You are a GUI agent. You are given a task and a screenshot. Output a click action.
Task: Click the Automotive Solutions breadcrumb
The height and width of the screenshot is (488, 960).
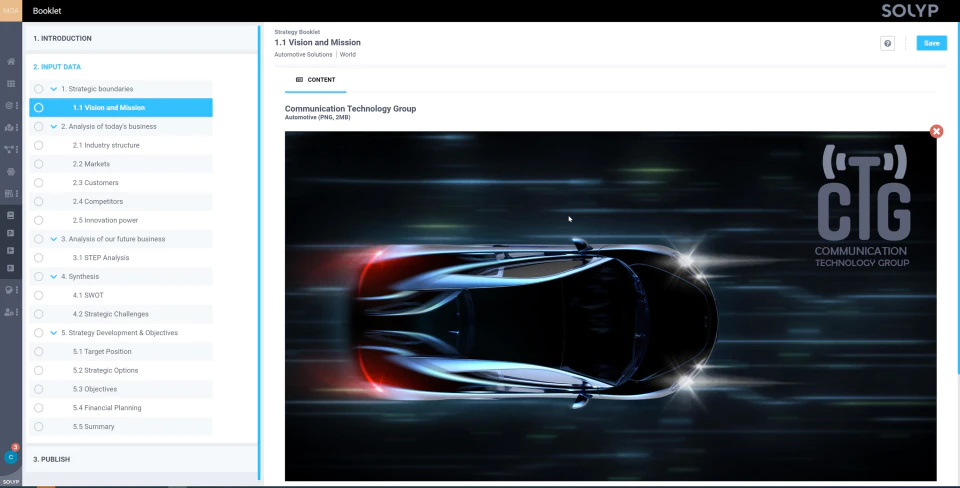coord(303,54)
